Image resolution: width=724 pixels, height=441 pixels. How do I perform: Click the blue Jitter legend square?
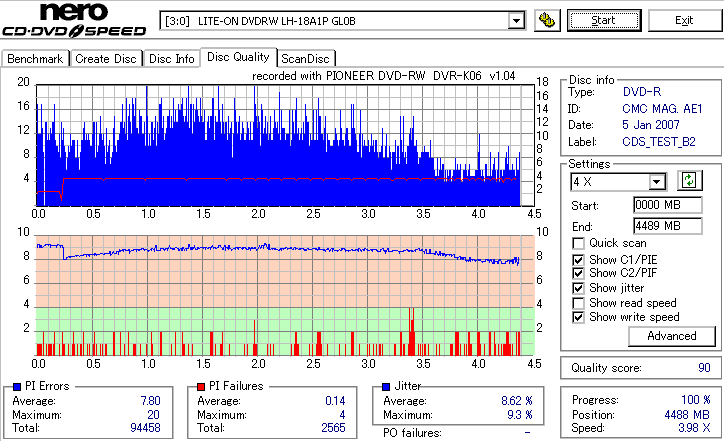(x=386, y=387)
